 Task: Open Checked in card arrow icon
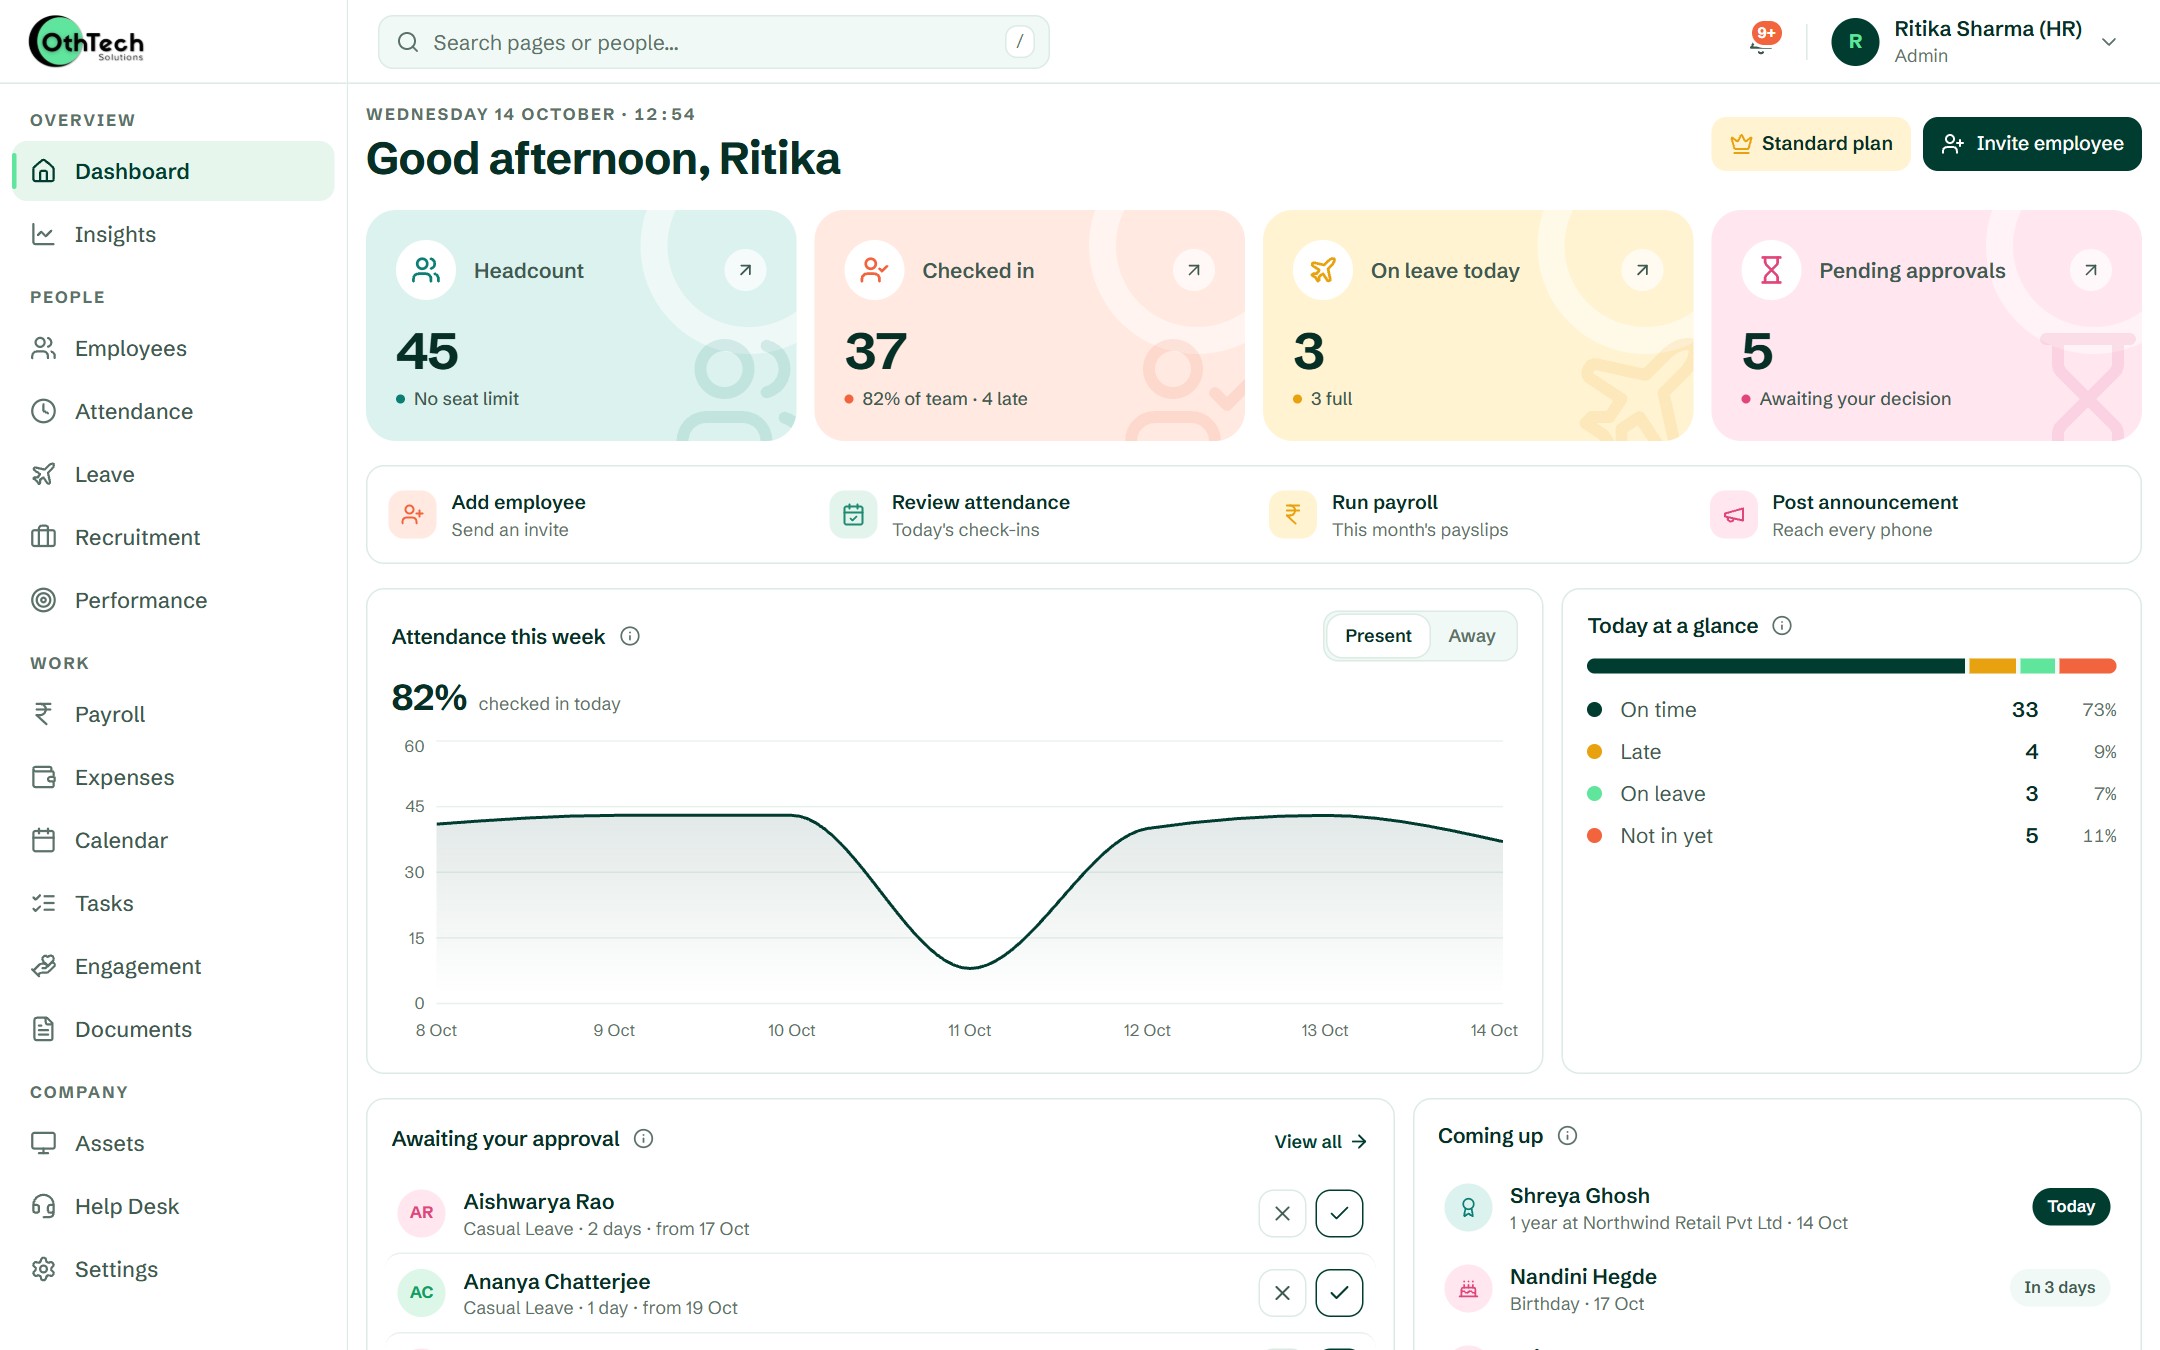coord(1193,270)
